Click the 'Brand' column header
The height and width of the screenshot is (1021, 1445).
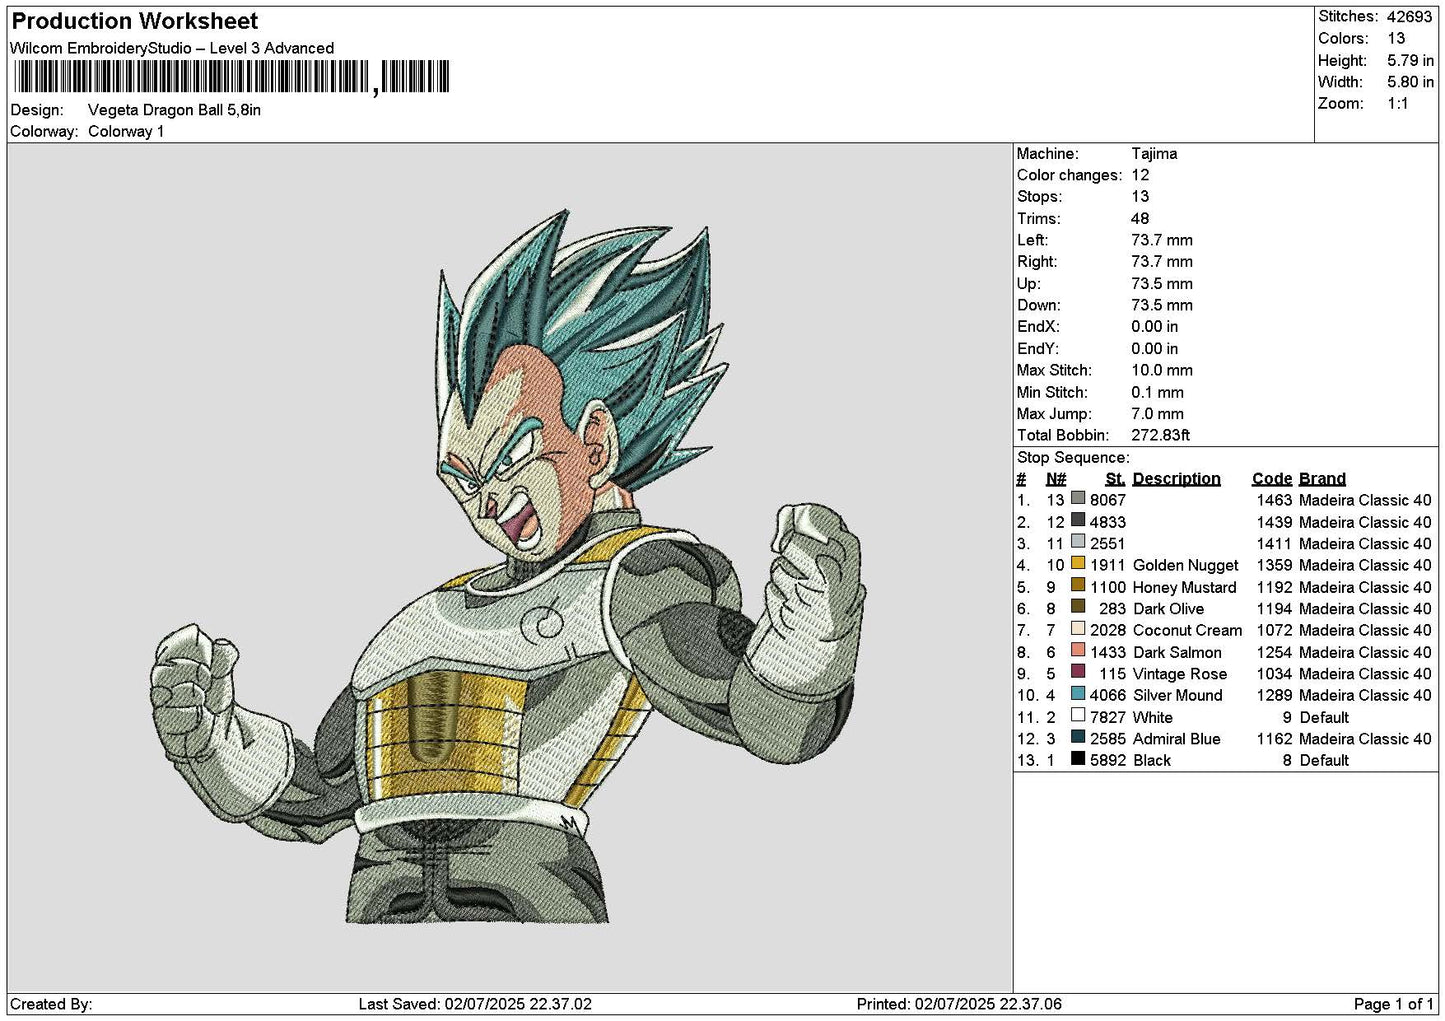click(1323, 479)
